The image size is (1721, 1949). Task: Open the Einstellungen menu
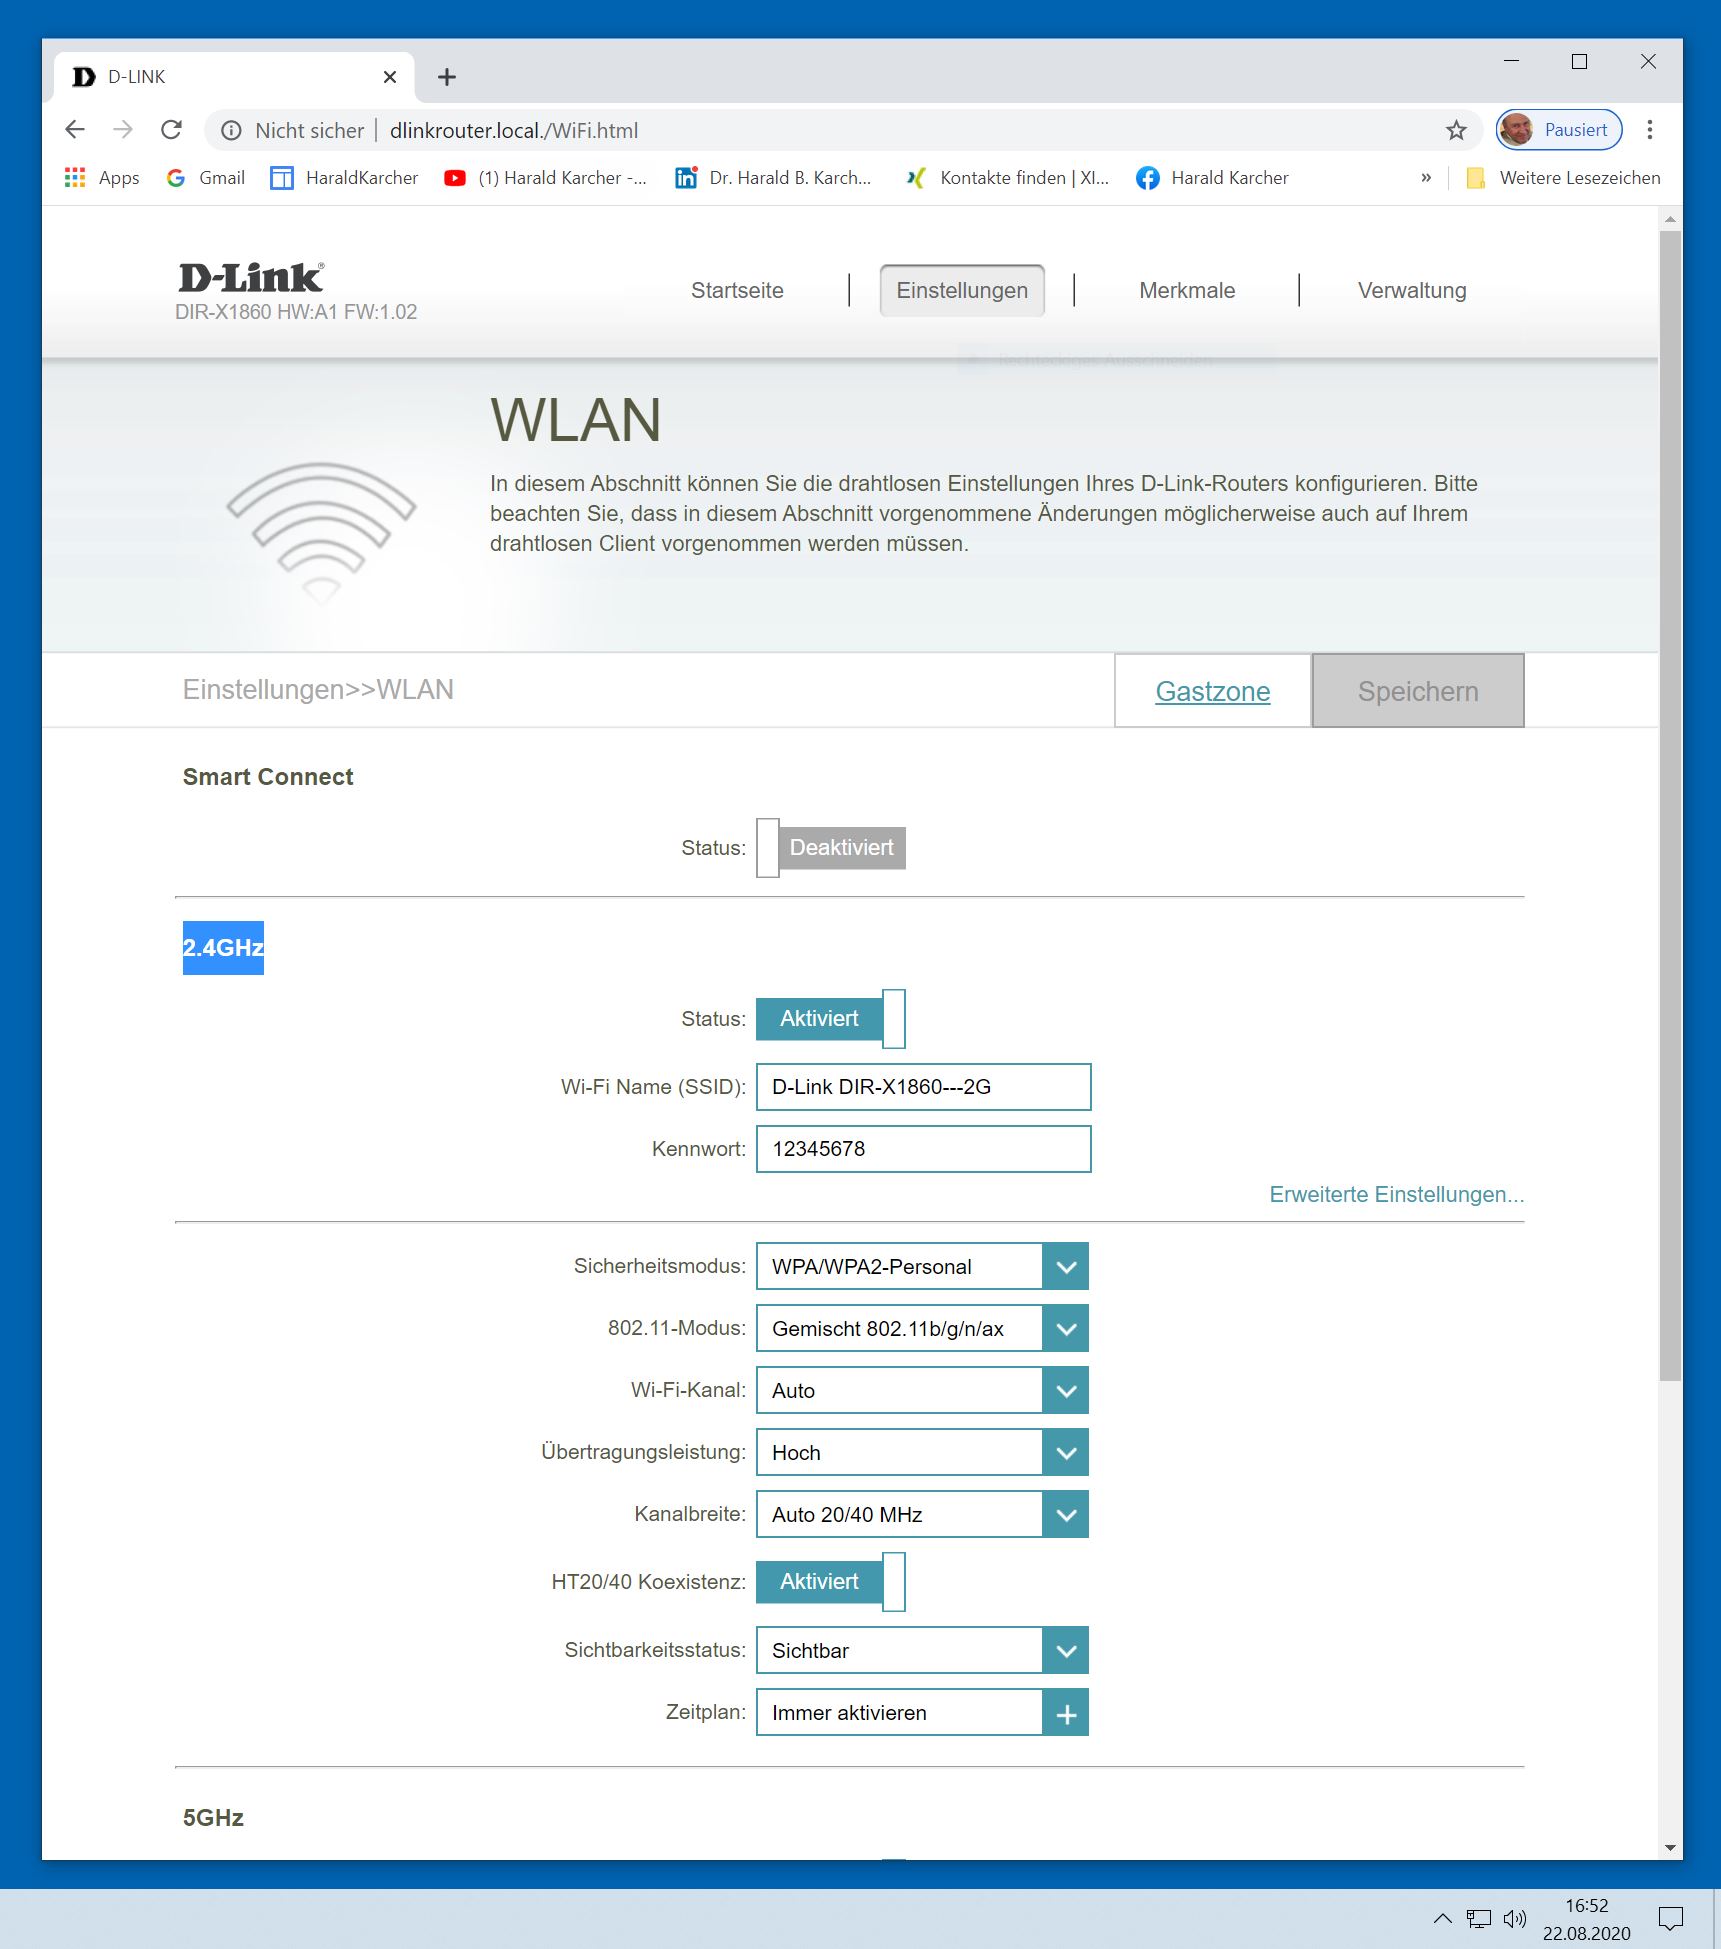pyautogui.click(x=962, y=291)
